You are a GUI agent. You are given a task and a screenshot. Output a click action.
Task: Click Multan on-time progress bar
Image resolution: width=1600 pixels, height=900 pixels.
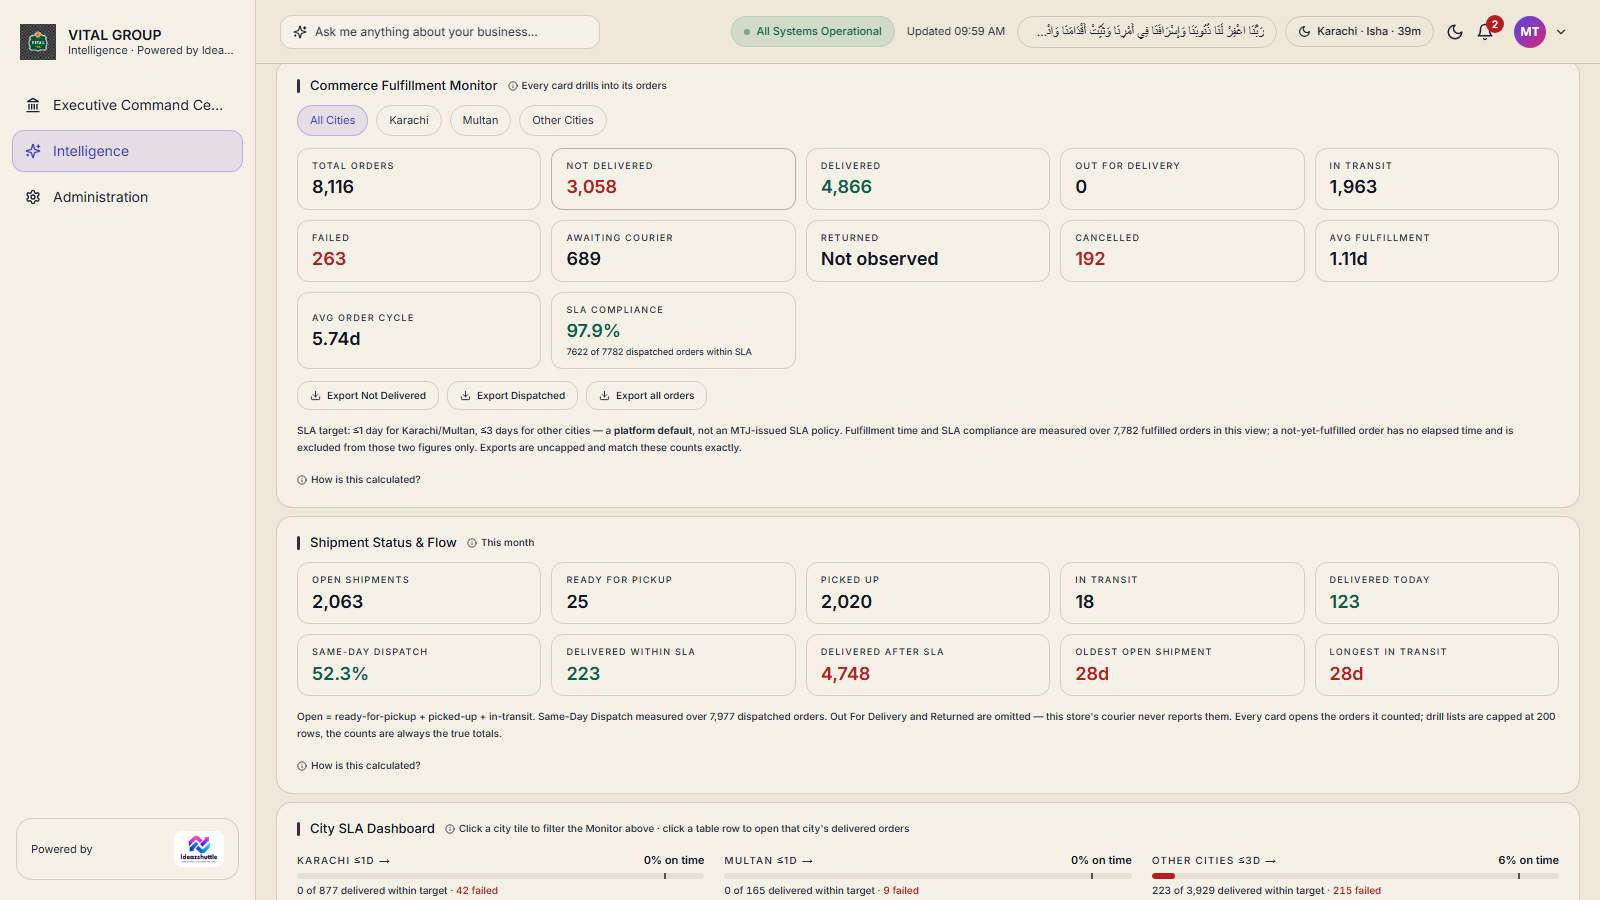[928, 876]
